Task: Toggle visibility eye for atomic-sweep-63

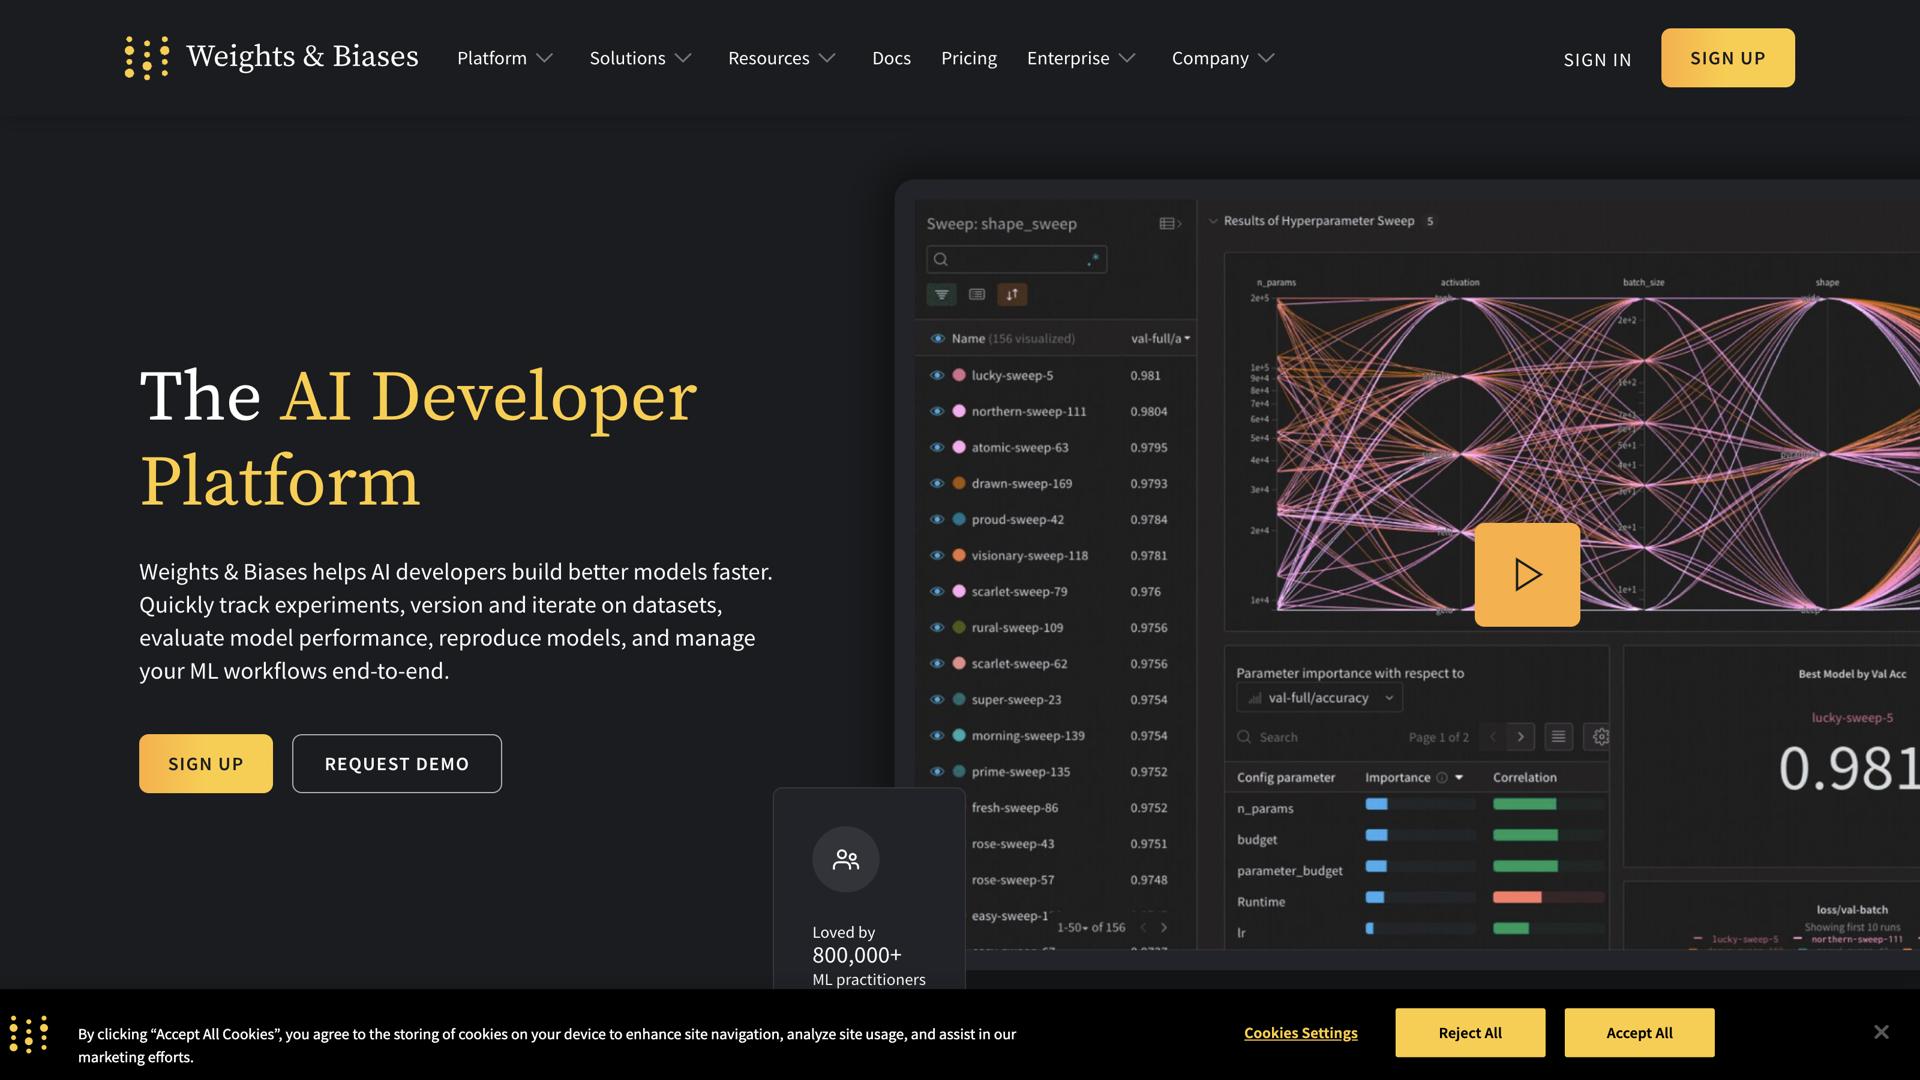Action: click(937, 448)
